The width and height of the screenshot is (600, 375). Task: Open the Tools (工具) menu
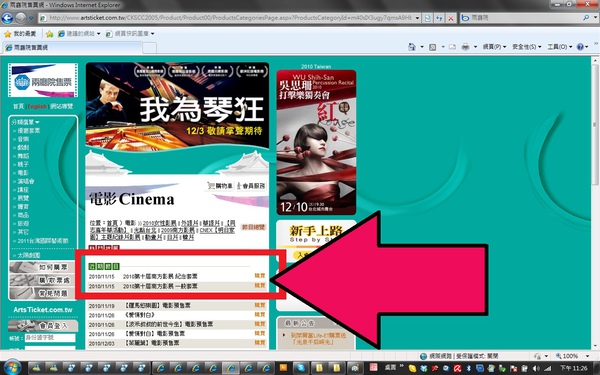pyautogui.click(x=559, y=47)
